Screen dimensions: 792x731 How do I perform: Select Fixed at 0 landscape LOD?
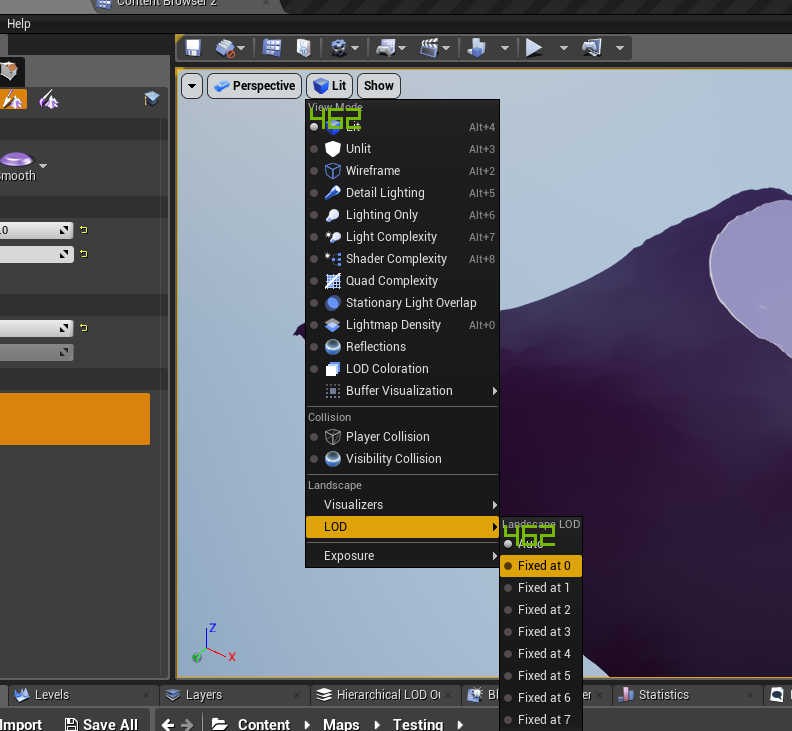(540, 566)
